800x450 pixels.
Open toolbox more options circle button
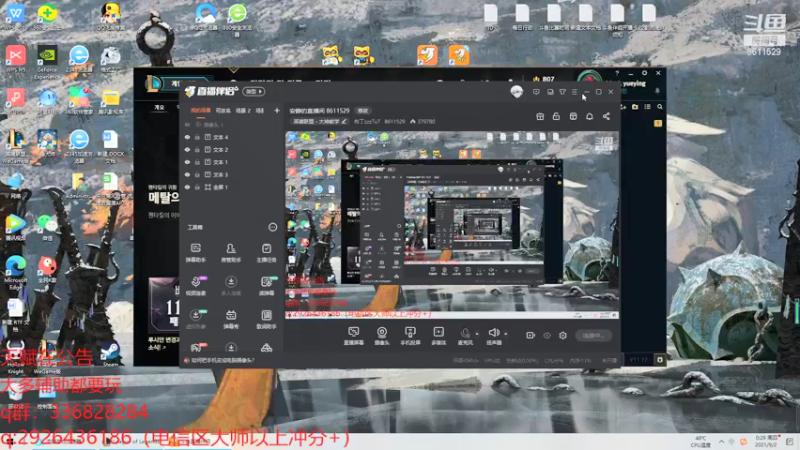272,227
